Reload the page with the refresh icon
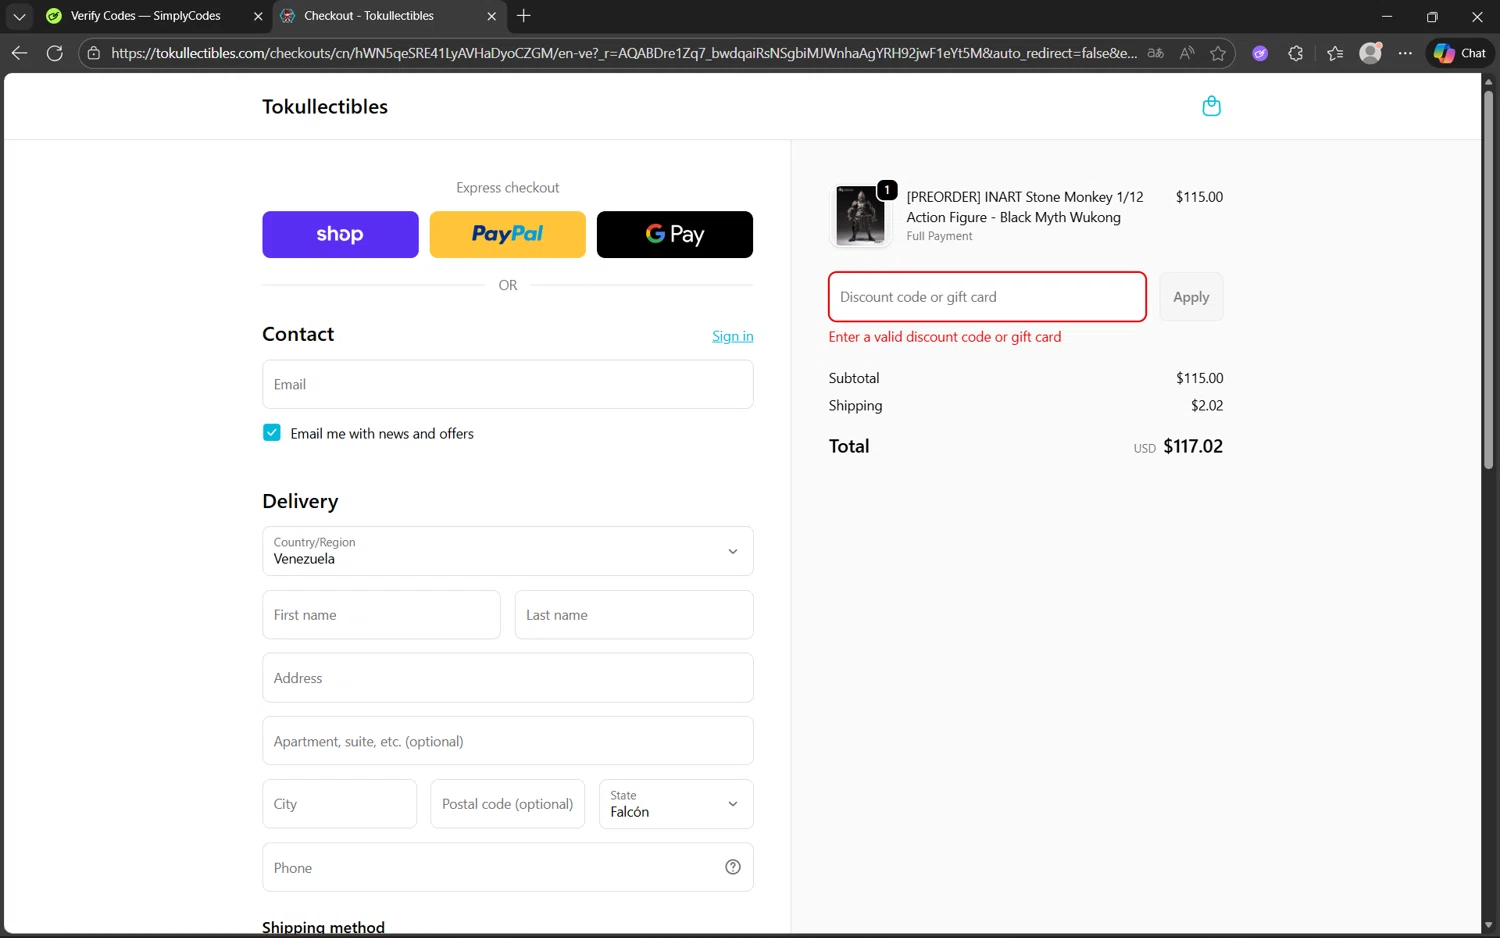This screenshot has width=1500, height=938. [55, 53]
